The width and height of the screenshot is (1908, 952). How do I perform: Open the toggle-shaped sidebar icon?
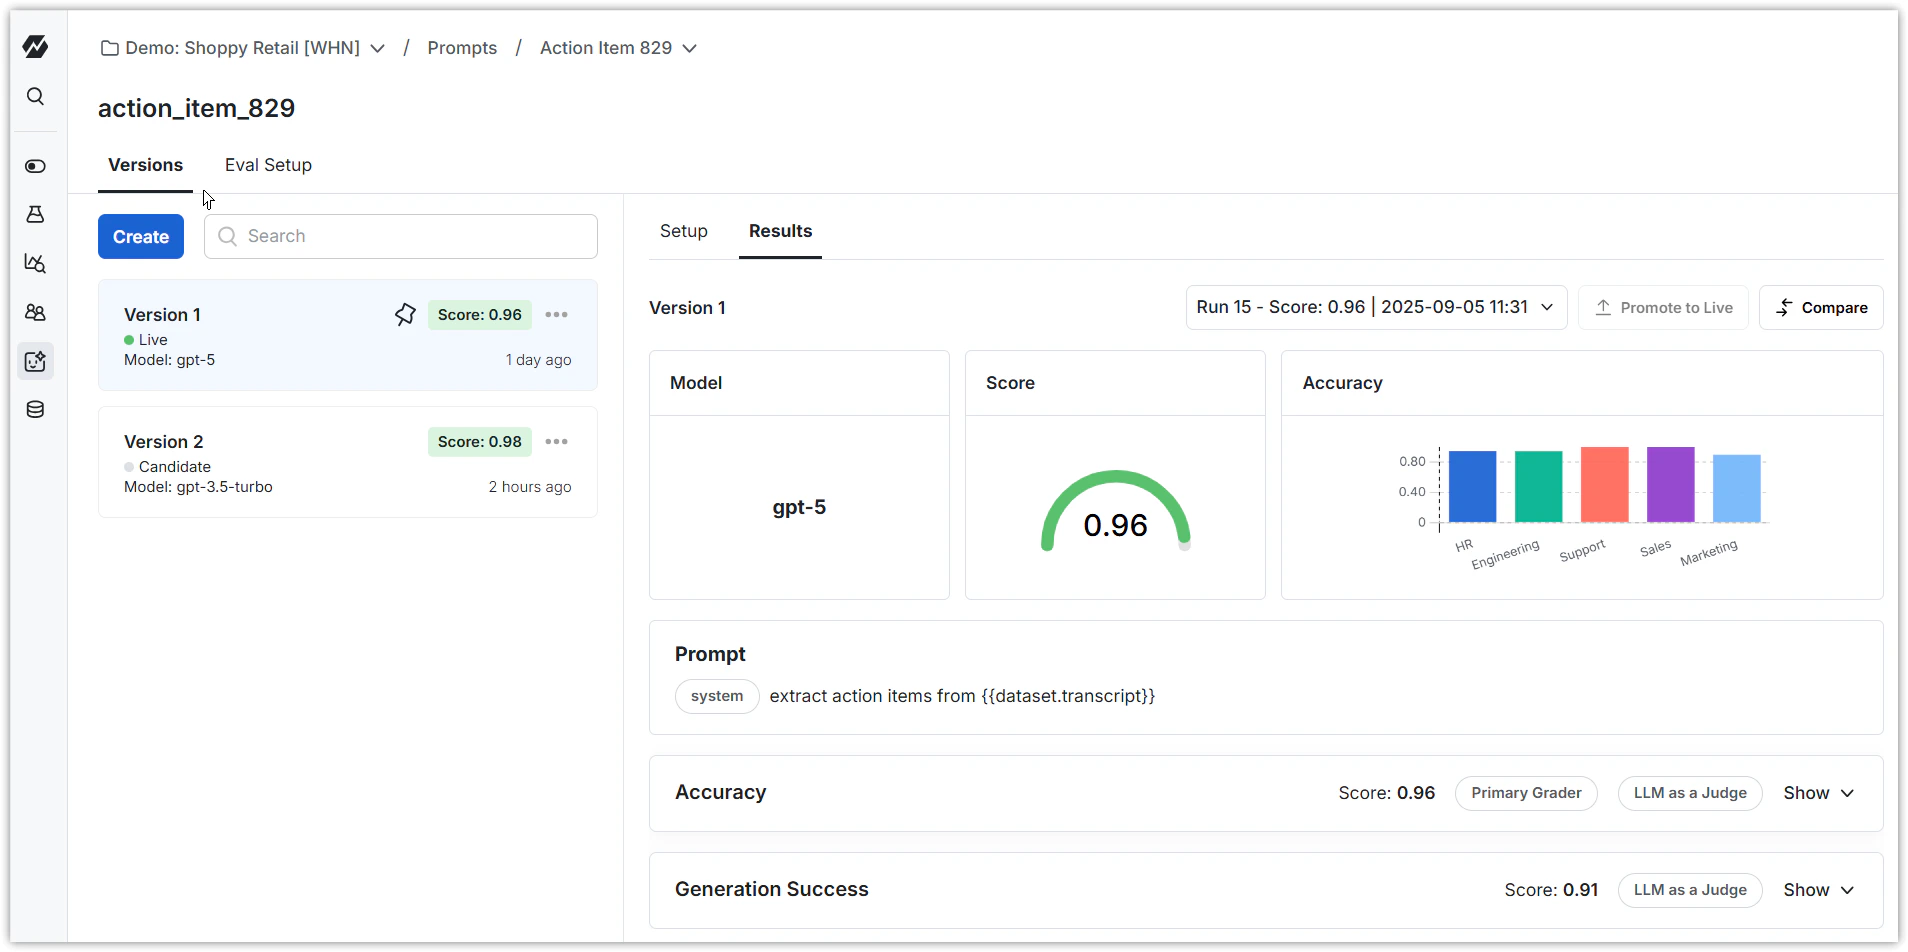click(x=35, y=166)
